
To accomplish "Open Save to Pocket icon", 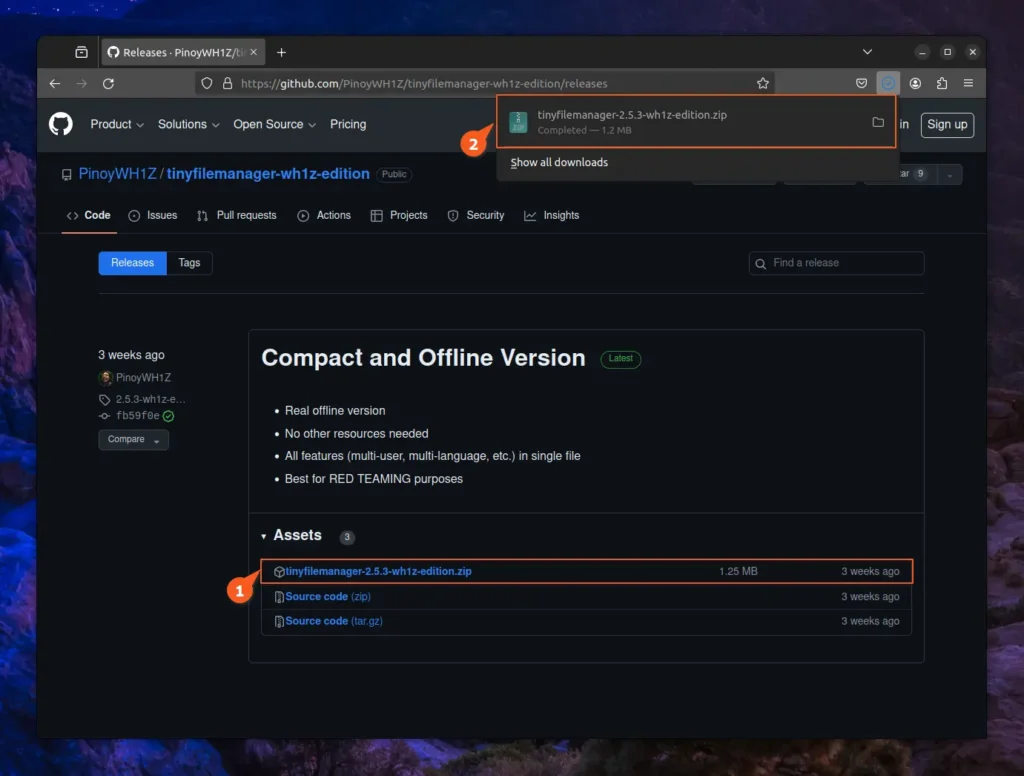I will pyautogui.click(x=861, y=84).
